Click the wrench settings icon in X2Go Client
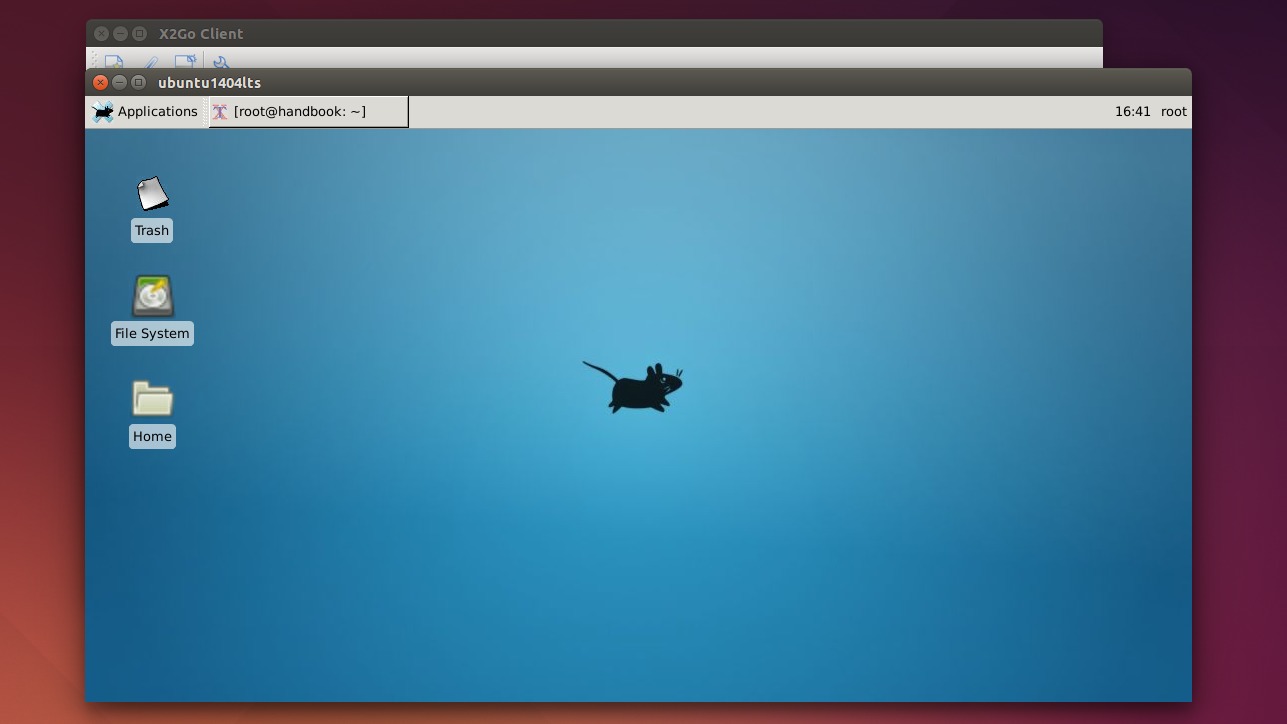The height and width of the screenshot is (724, 1287). click(x=221, y=62)
